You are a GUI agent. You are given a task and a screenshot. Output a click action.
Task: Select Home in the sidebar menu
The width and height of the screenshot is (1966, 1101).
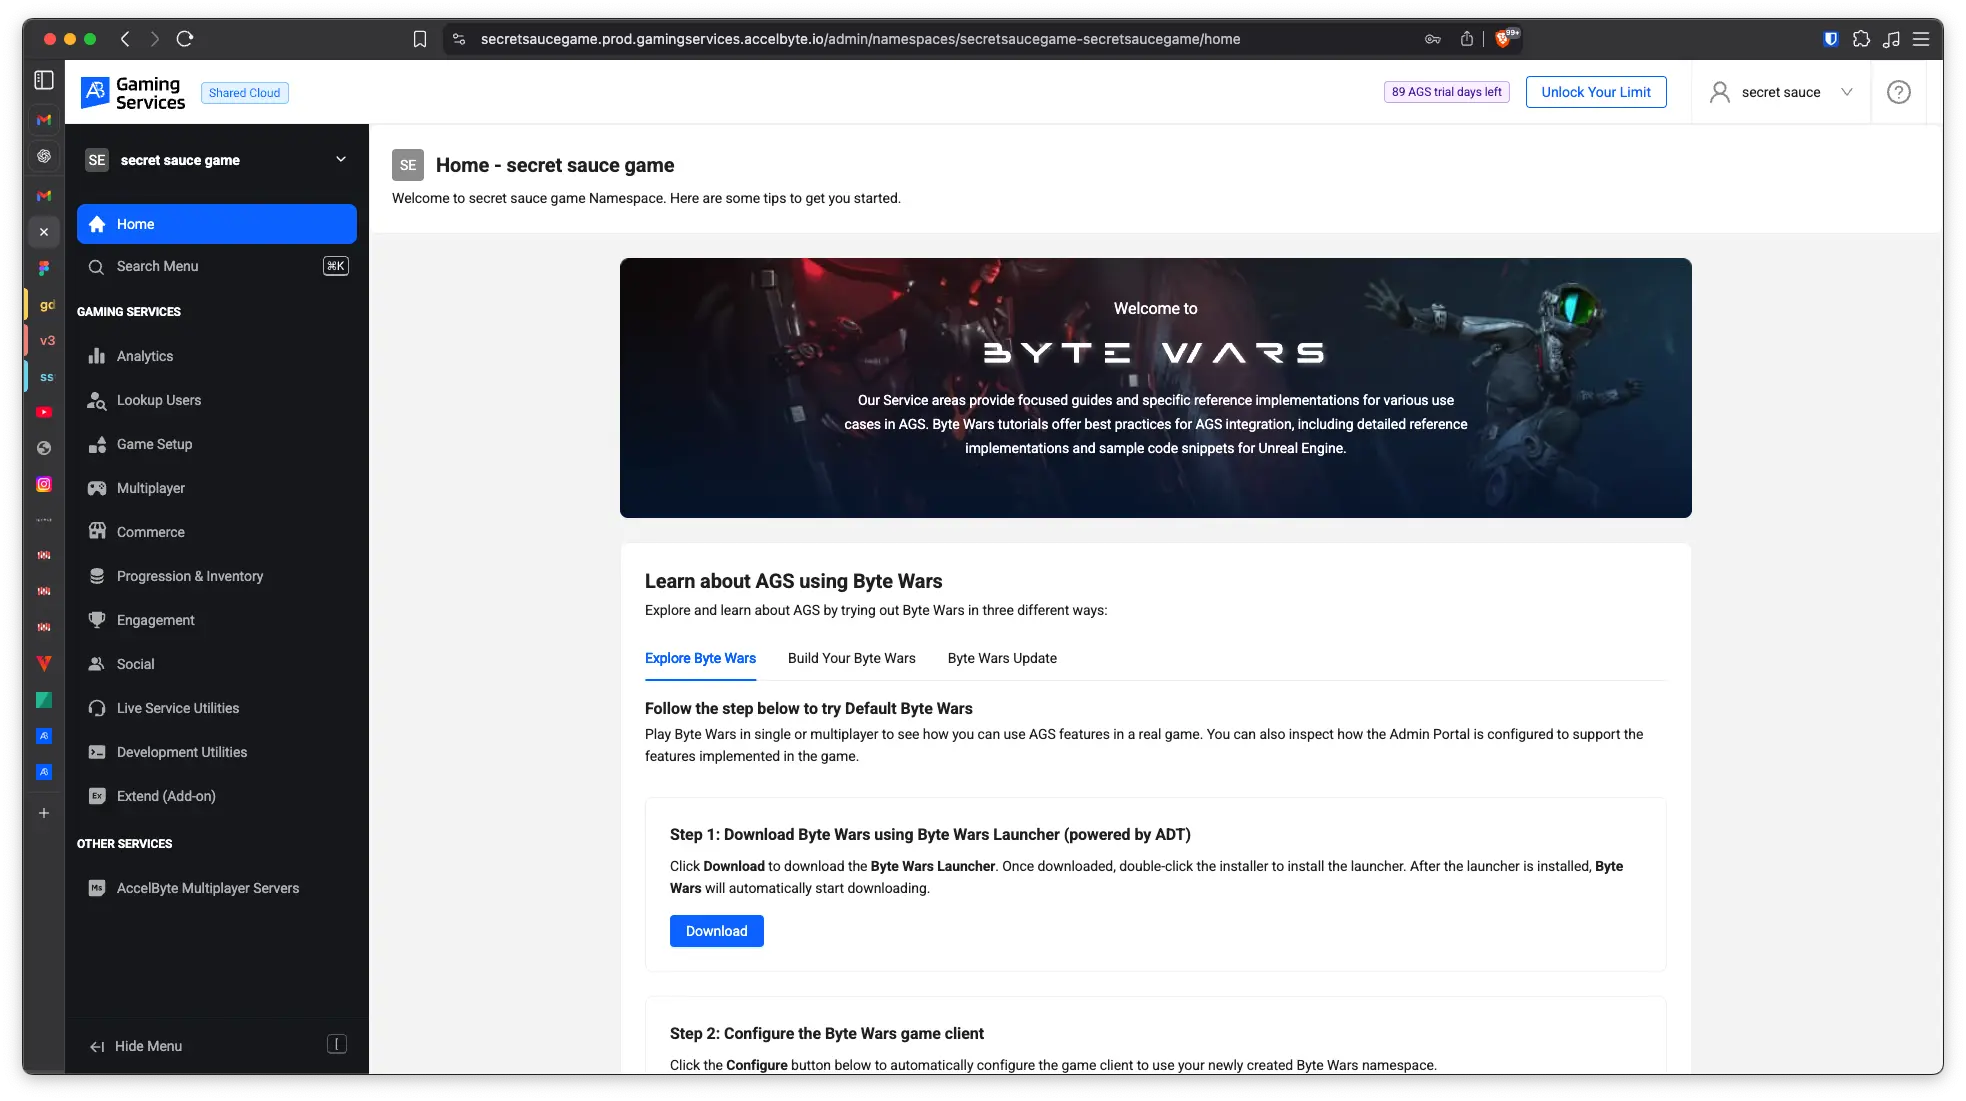(217, 224)
